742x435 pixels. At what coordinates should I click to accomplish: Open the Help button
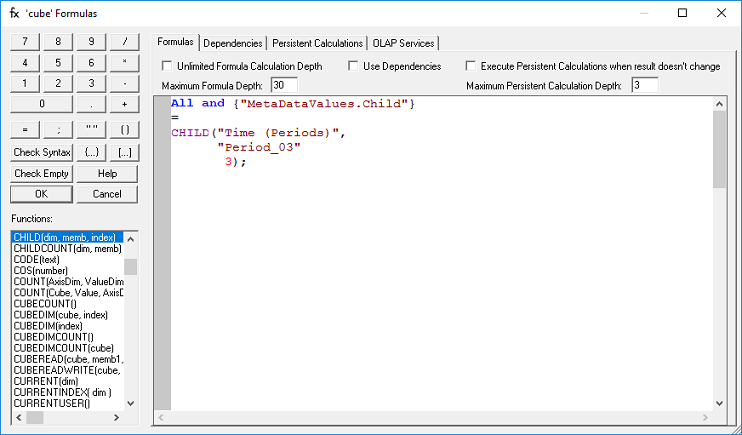tap(107, 173)
